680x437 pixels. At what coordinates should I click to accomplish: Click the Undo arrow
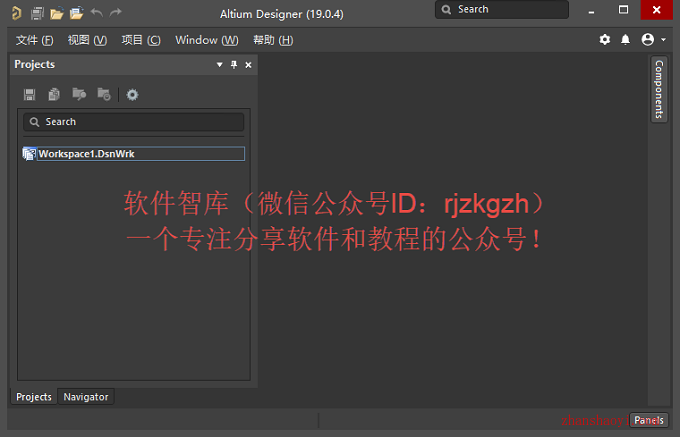click(x=97, y=13)
